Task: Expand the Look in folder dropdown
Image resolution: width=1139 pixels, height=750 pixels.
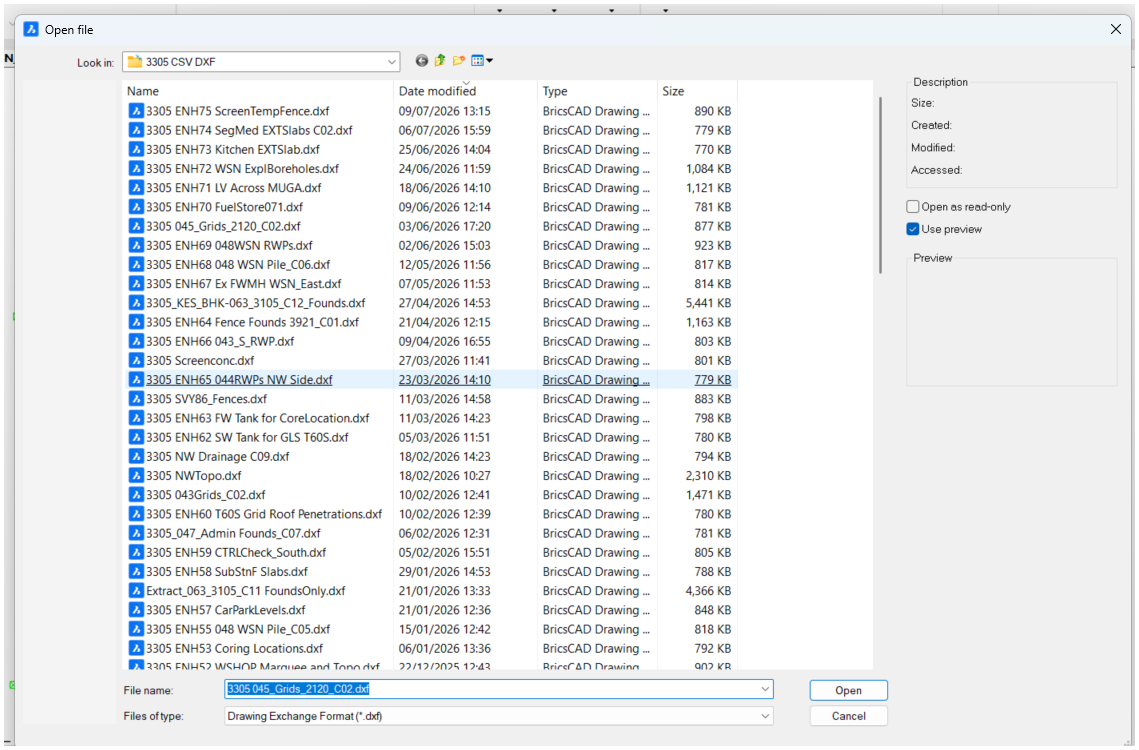Action: click(392, 62)
